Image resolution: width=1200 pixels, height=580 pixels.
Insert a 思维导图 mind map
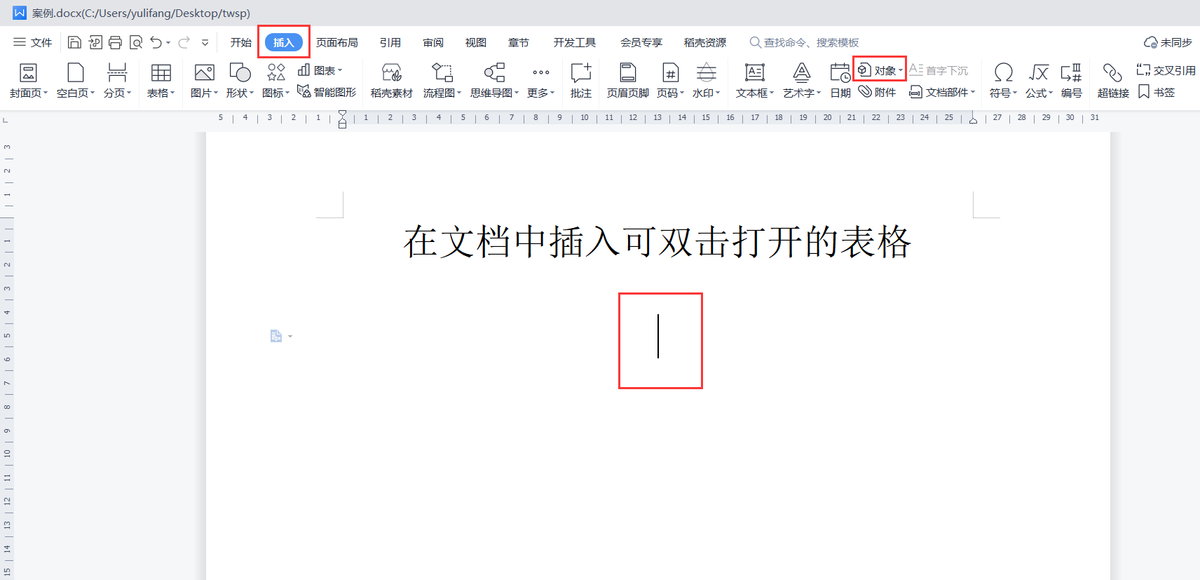tap(495, 81)
